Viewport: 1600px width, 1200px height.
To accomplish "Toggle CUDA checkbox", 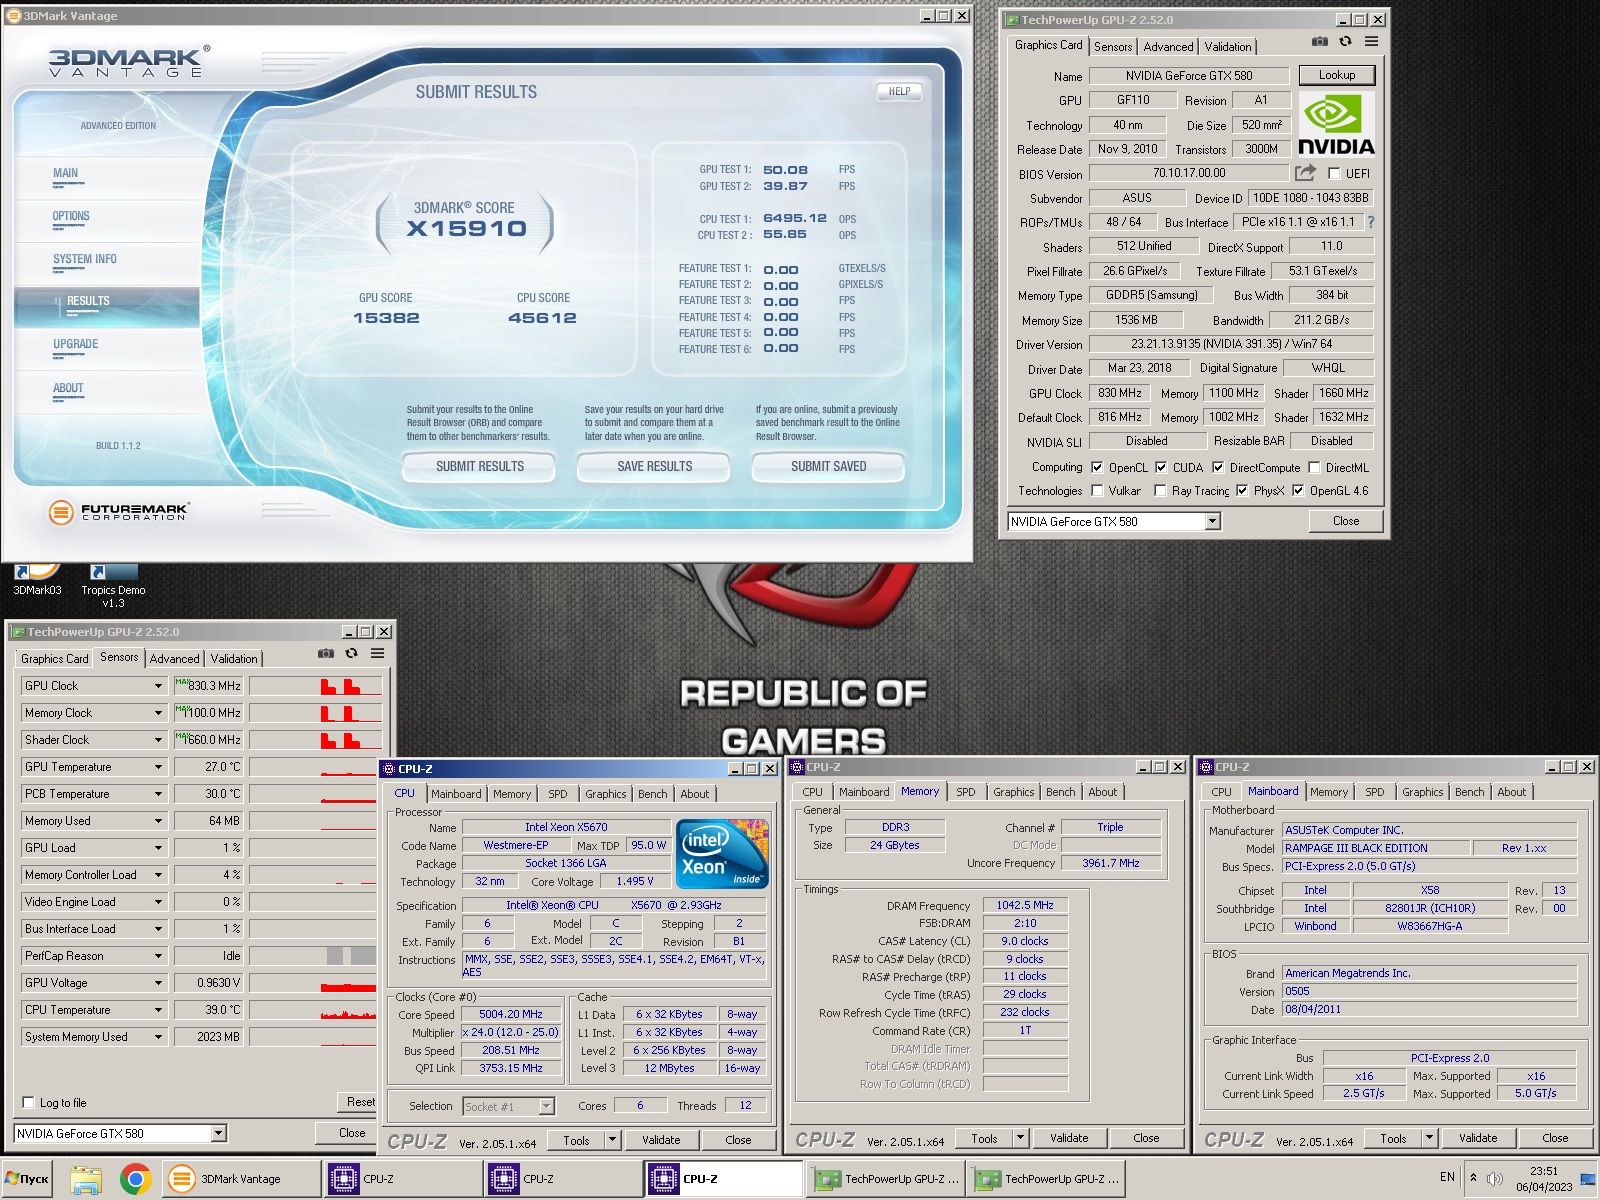I will (1161, 467).
